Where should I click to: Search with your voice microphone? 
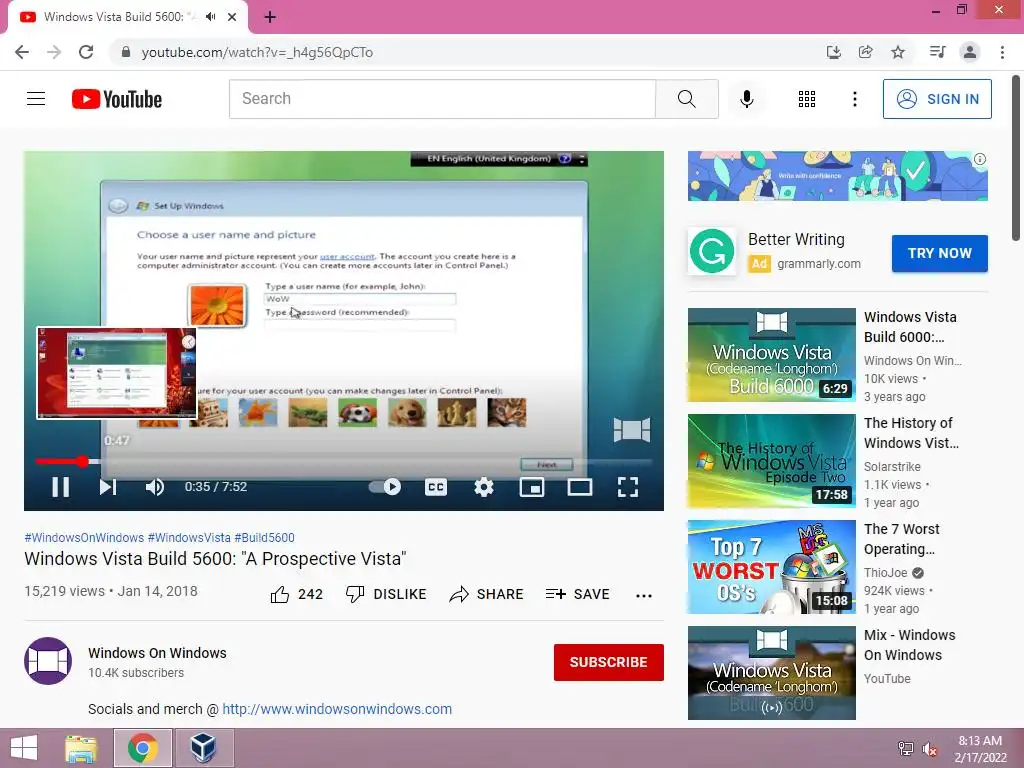click(747, 99)
